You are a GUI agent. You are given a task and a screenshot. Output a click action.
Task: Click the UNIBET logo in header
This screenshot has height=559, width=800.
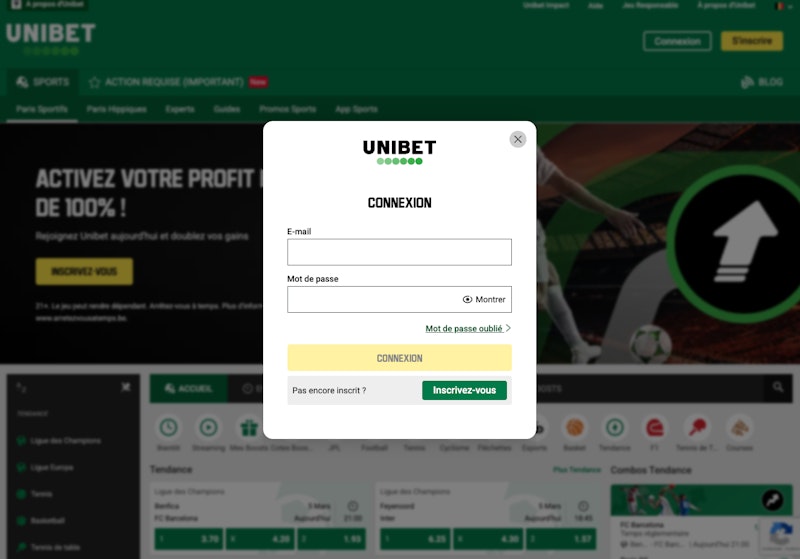tap(51, 38)
